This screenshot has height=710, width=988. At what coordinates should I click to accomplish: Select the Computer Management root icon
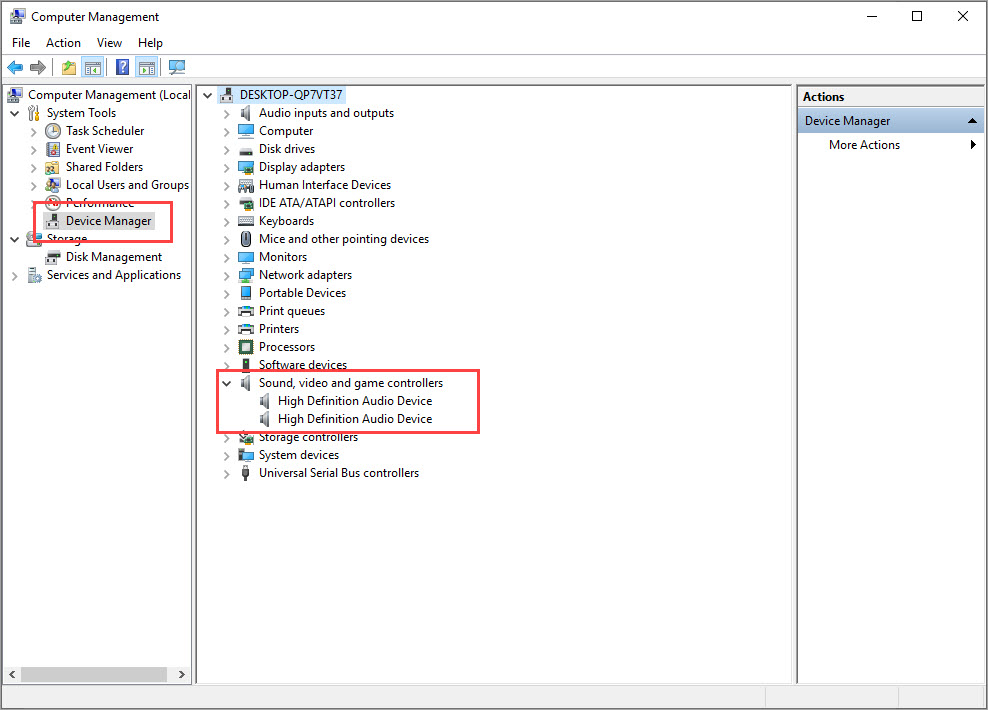14,94
